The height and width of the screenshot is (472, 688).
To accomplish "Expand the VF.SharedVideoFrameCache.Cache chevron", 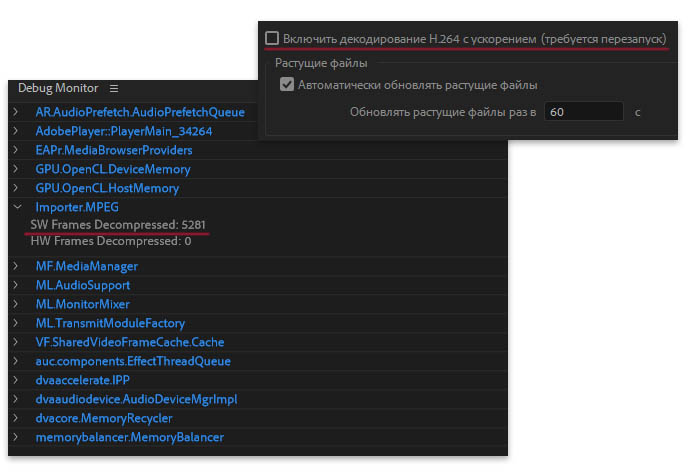I will point(16,342).
